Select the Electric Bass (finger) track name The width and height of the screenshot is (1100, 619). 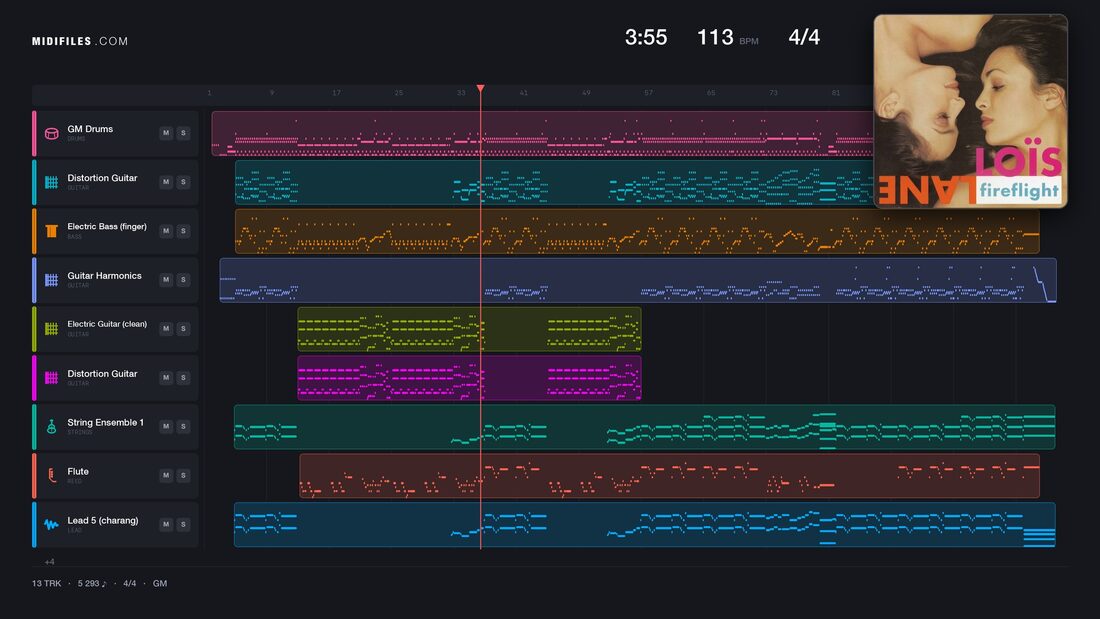[107, 227]
